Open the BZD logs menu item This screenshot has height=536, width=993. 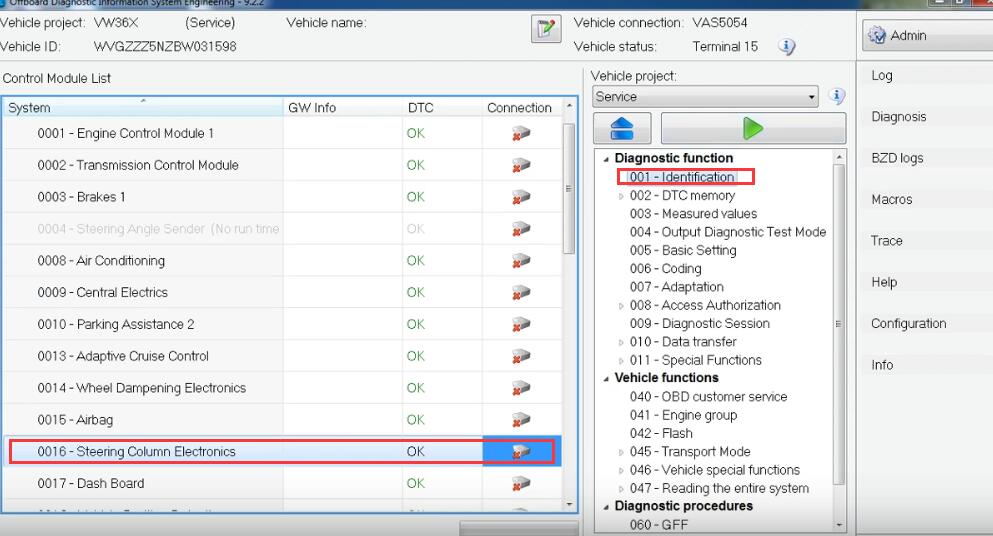coord(897,158)
